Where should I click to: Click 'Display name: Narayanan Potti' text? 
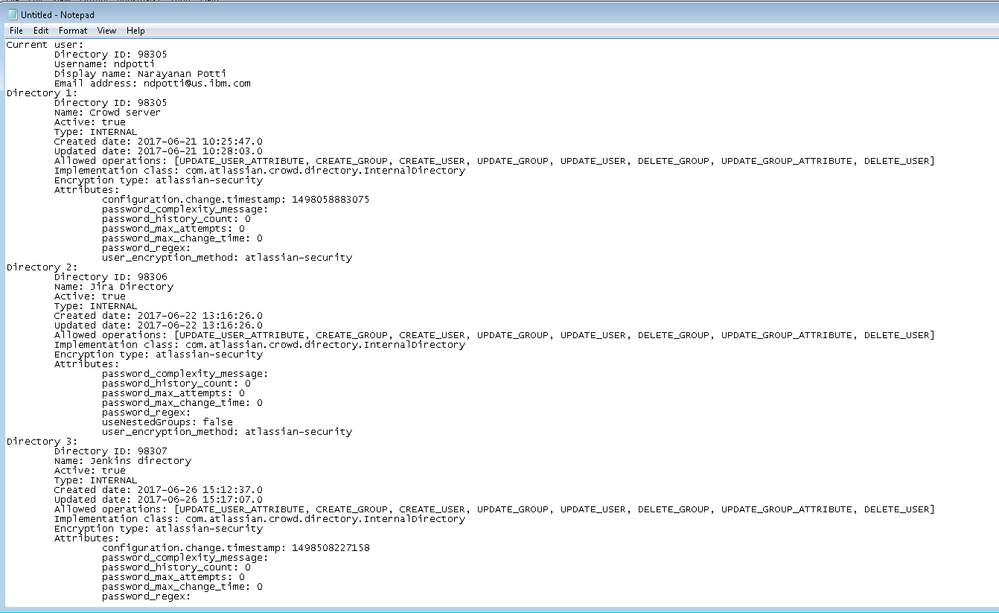tap(140, 73)
